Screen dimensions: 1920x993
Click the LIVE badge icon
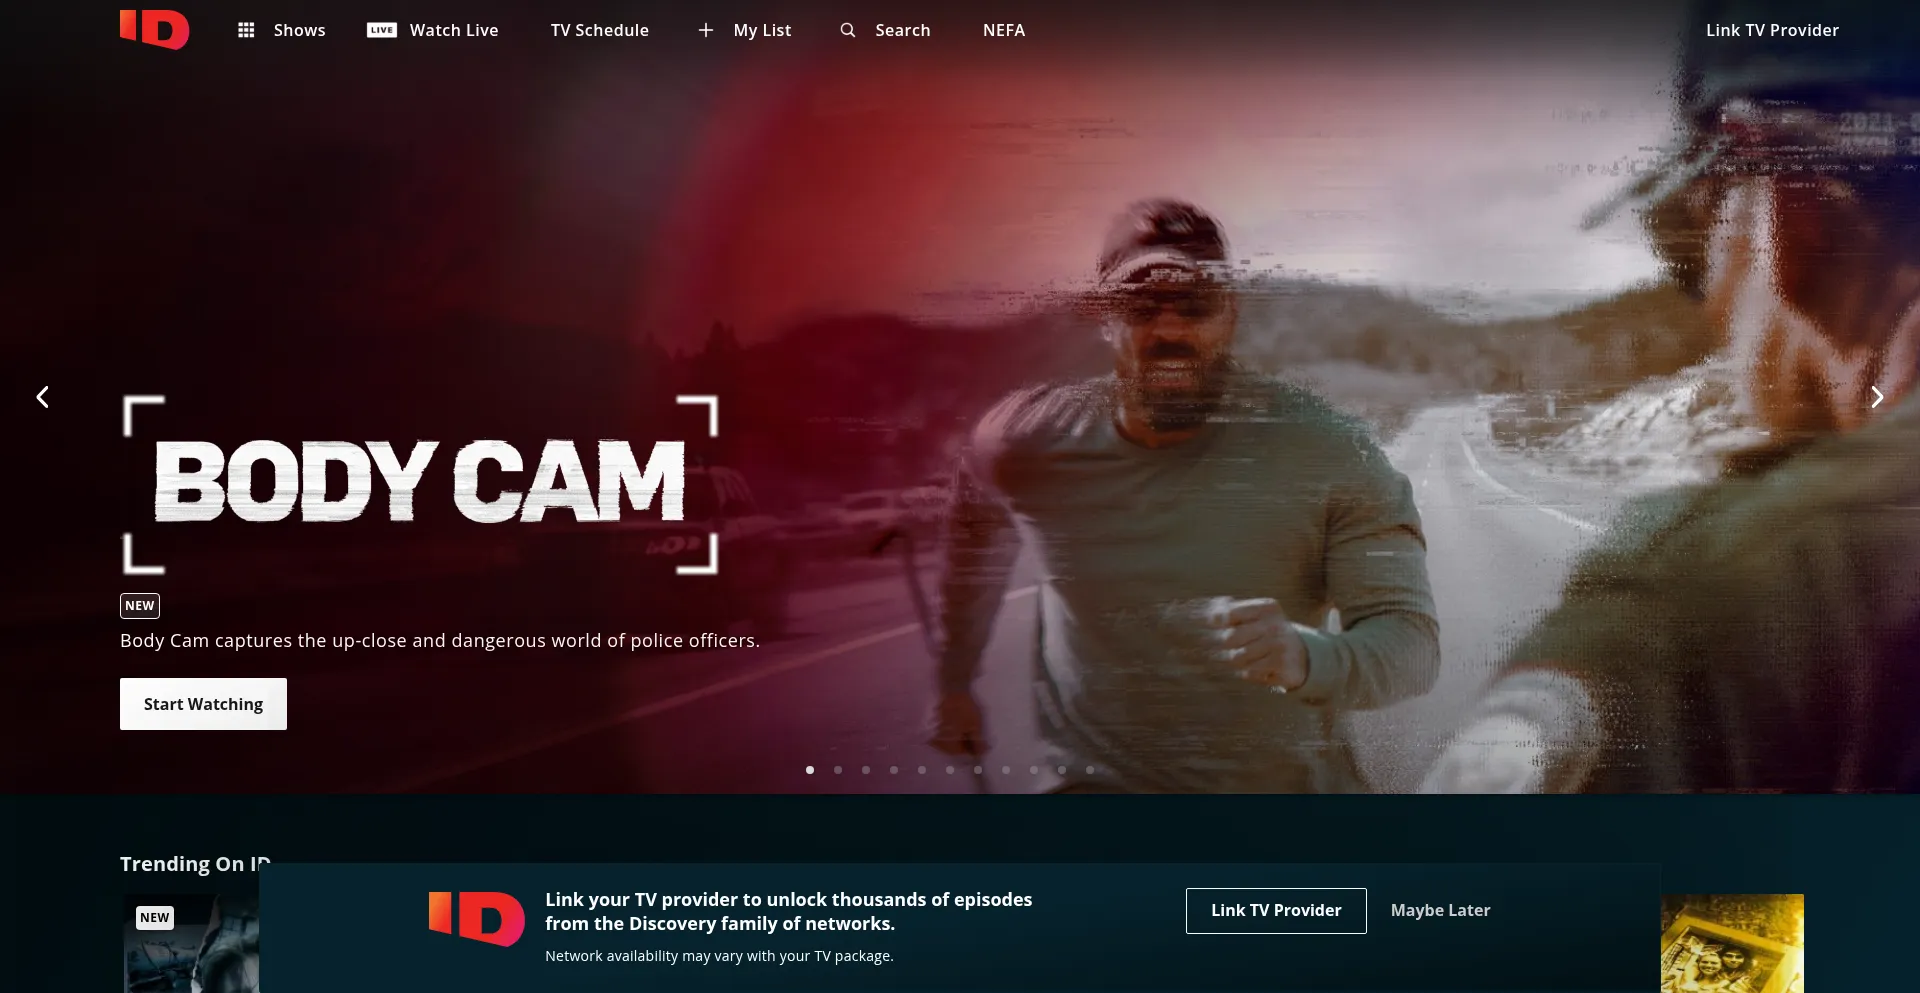point(382,30)
